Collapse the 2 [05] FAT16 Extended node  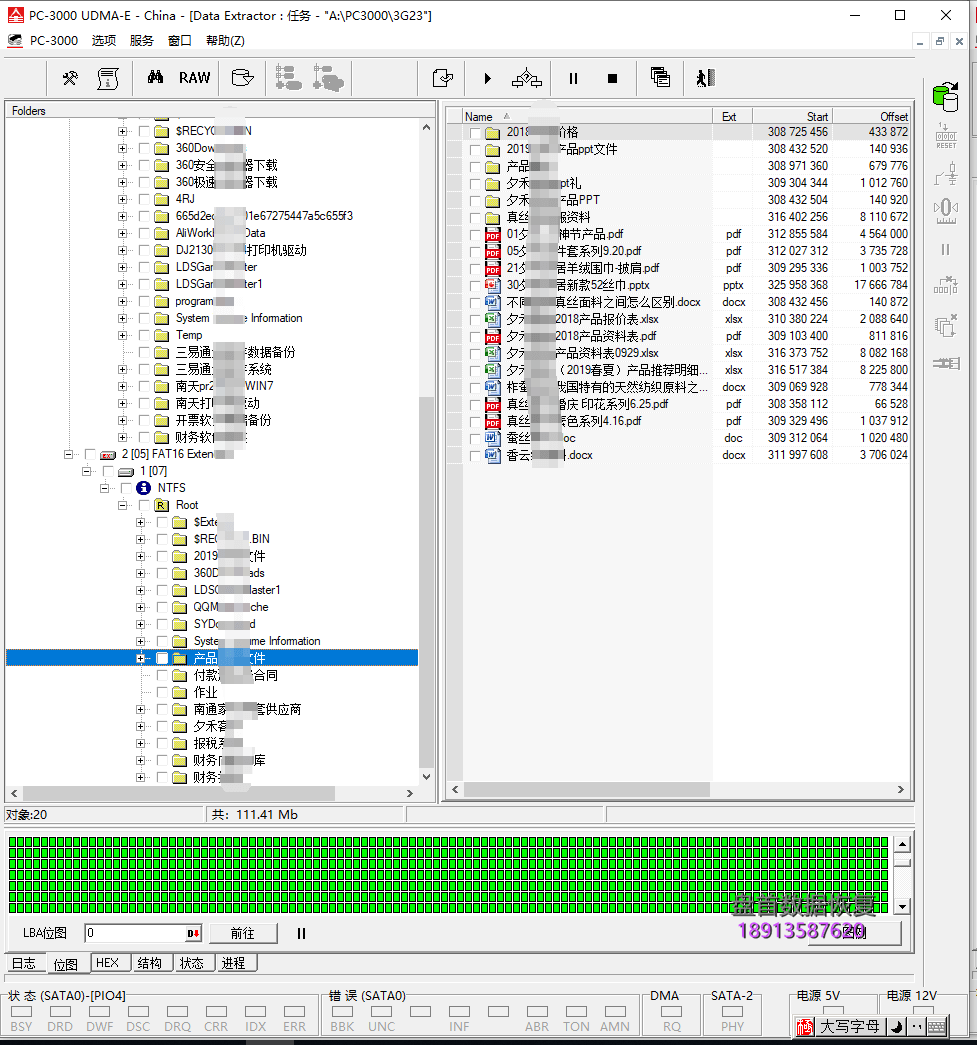(x=69, y=454)
